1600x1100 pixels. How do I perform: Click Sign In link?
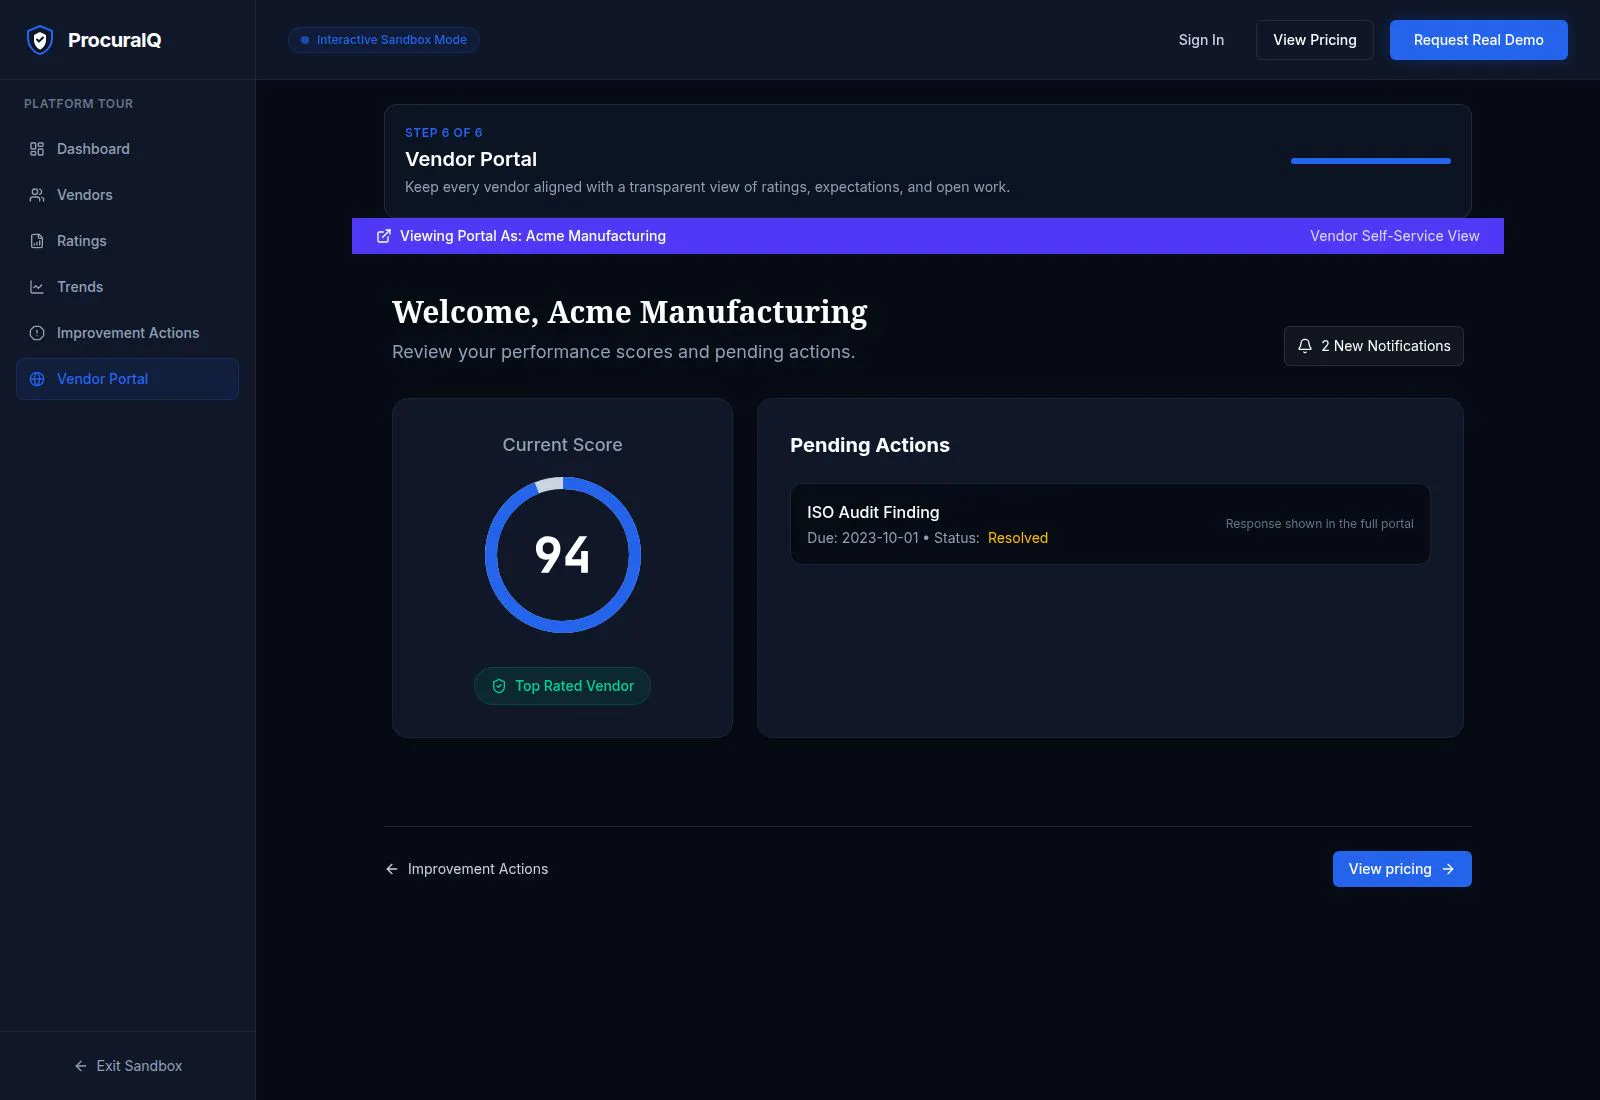point(1201,40)
